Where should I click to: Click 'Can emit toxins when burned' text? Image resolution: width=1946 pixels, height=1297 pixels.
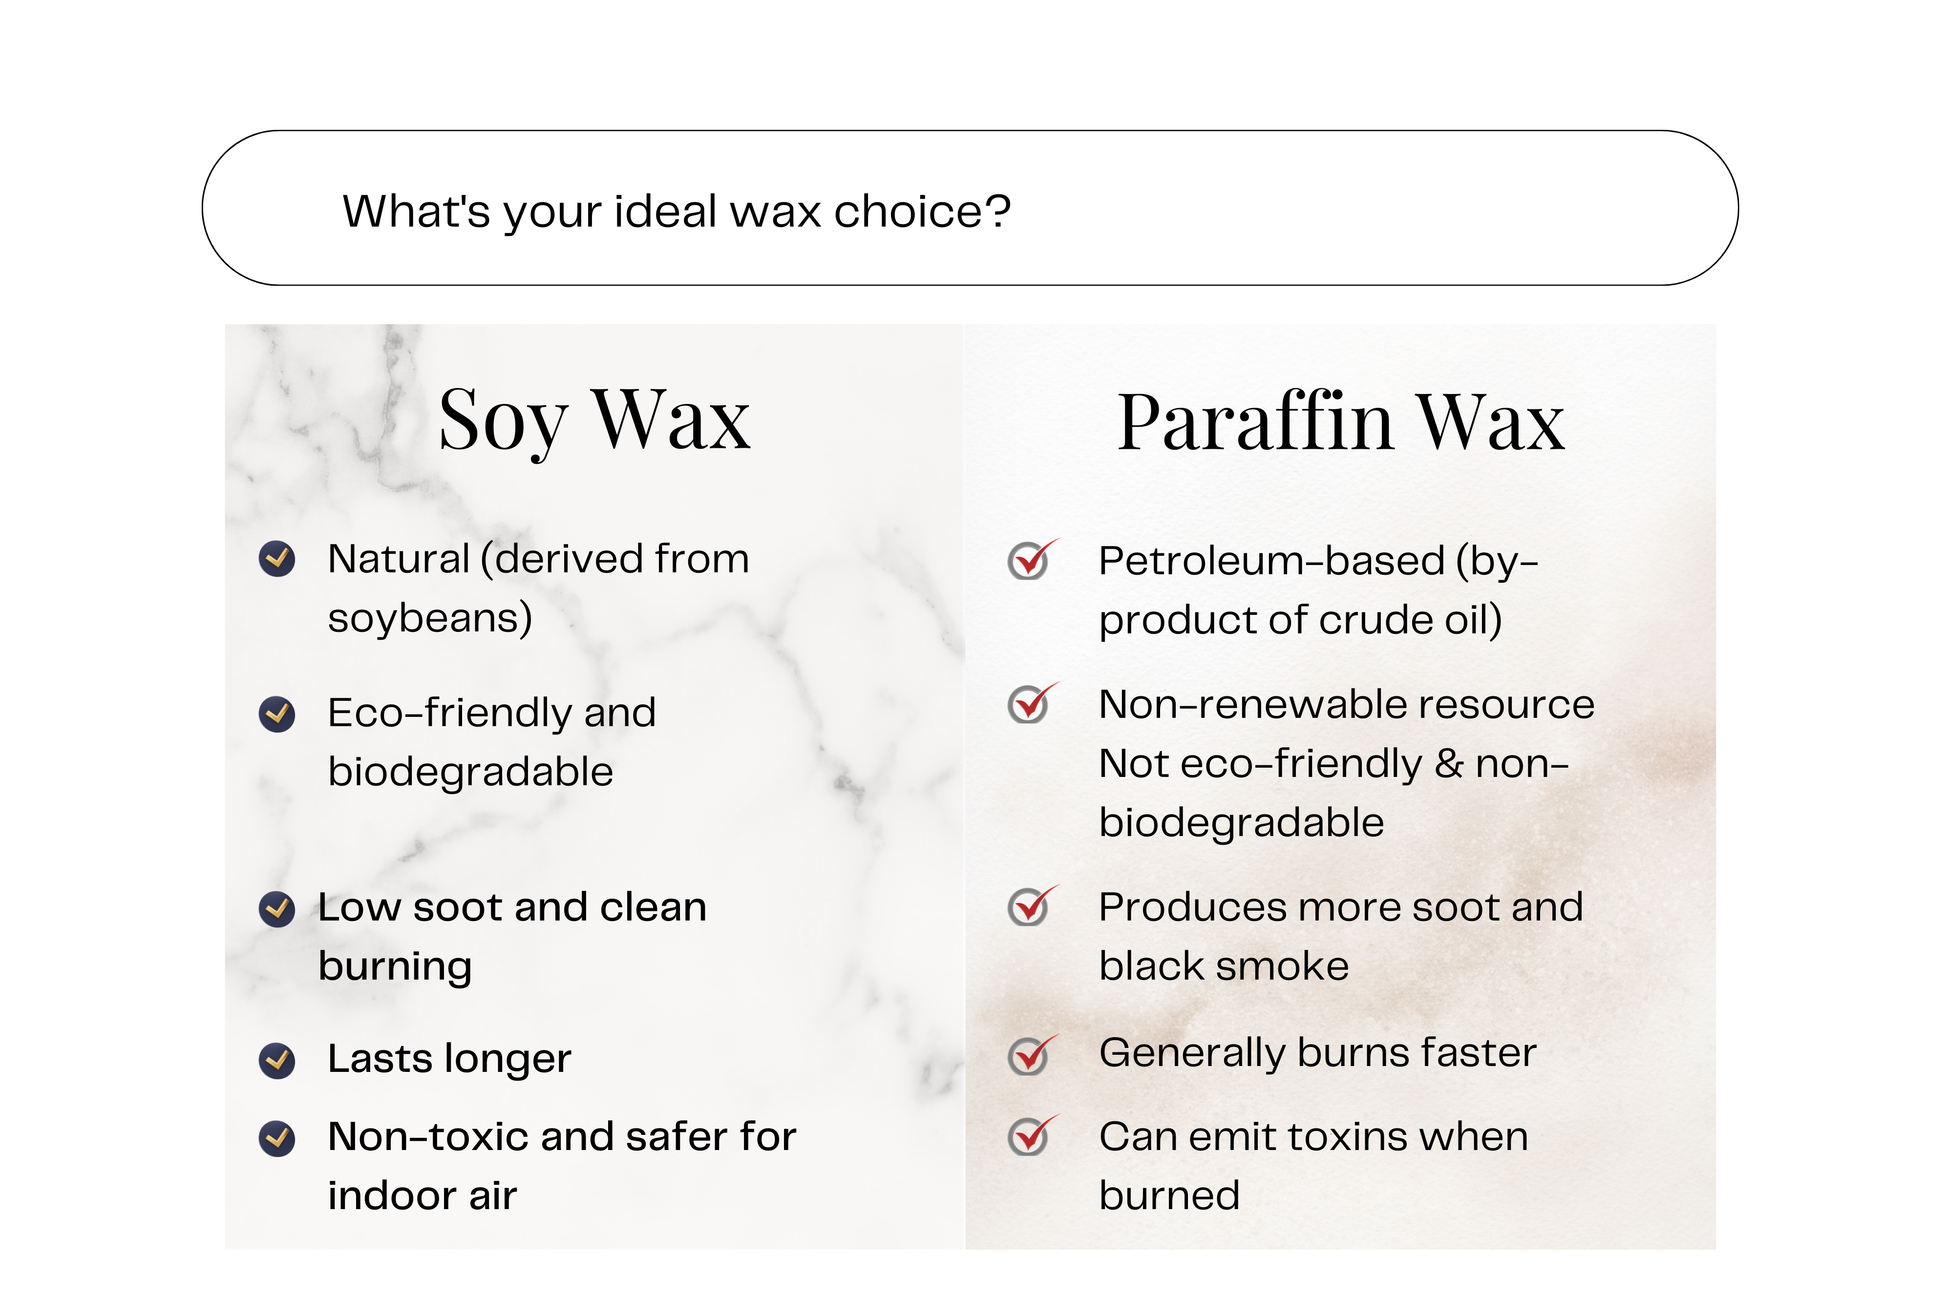tap(1312, 1166)
